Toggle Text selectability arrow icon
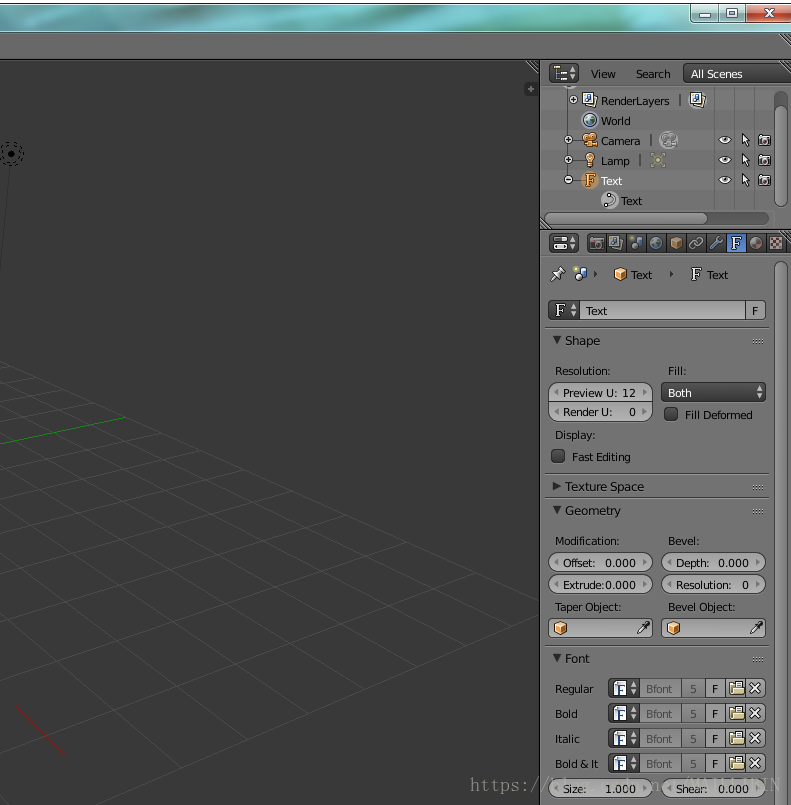The height and width of the screenshot is (805, 791). point(745,180)
